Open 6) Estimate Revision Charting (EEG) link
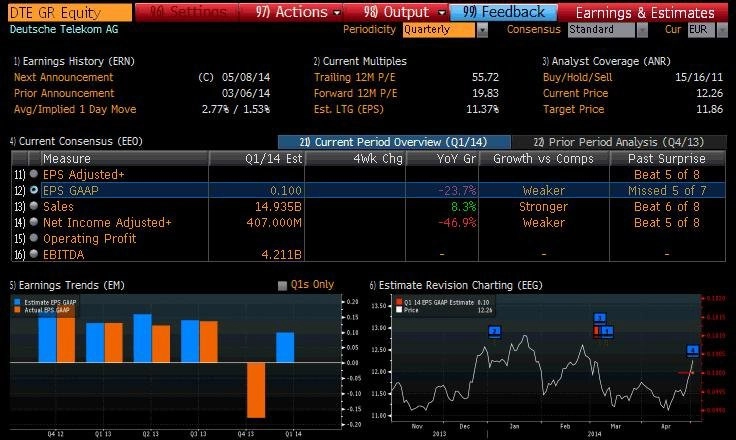The width and height of the screenshot is (736, 440). pos(456,285)
